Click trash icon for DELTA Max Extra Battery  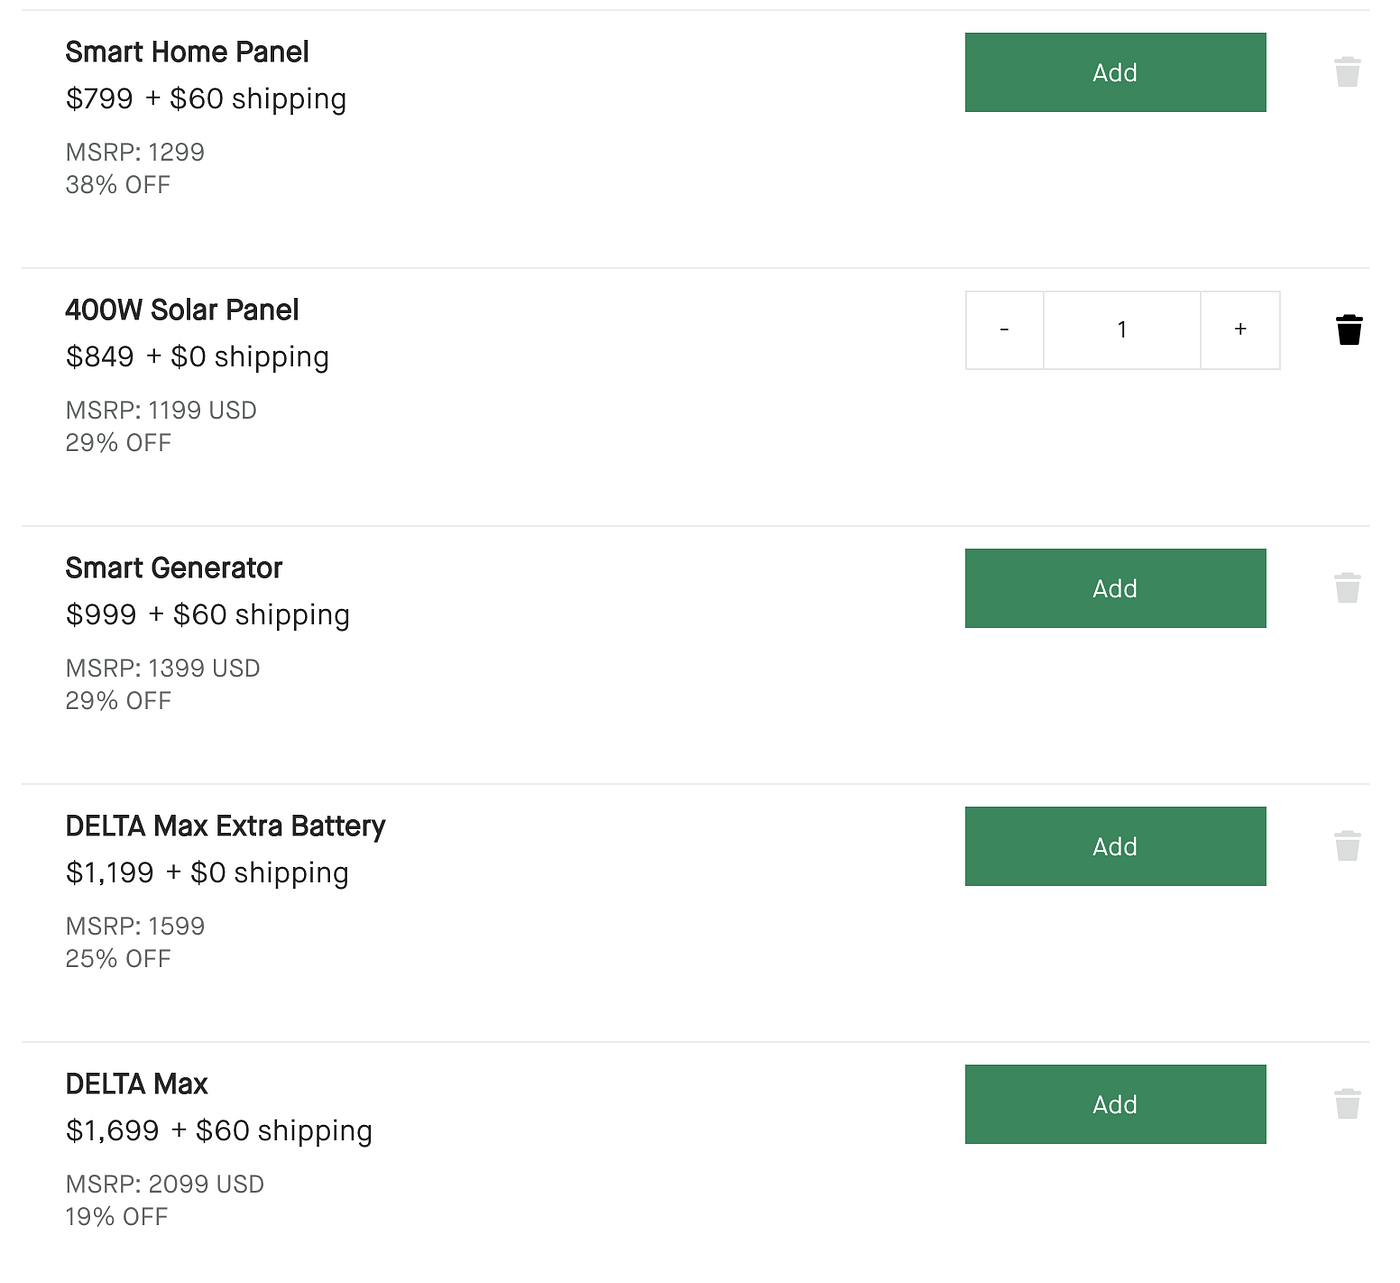(x=1347, y=846)
